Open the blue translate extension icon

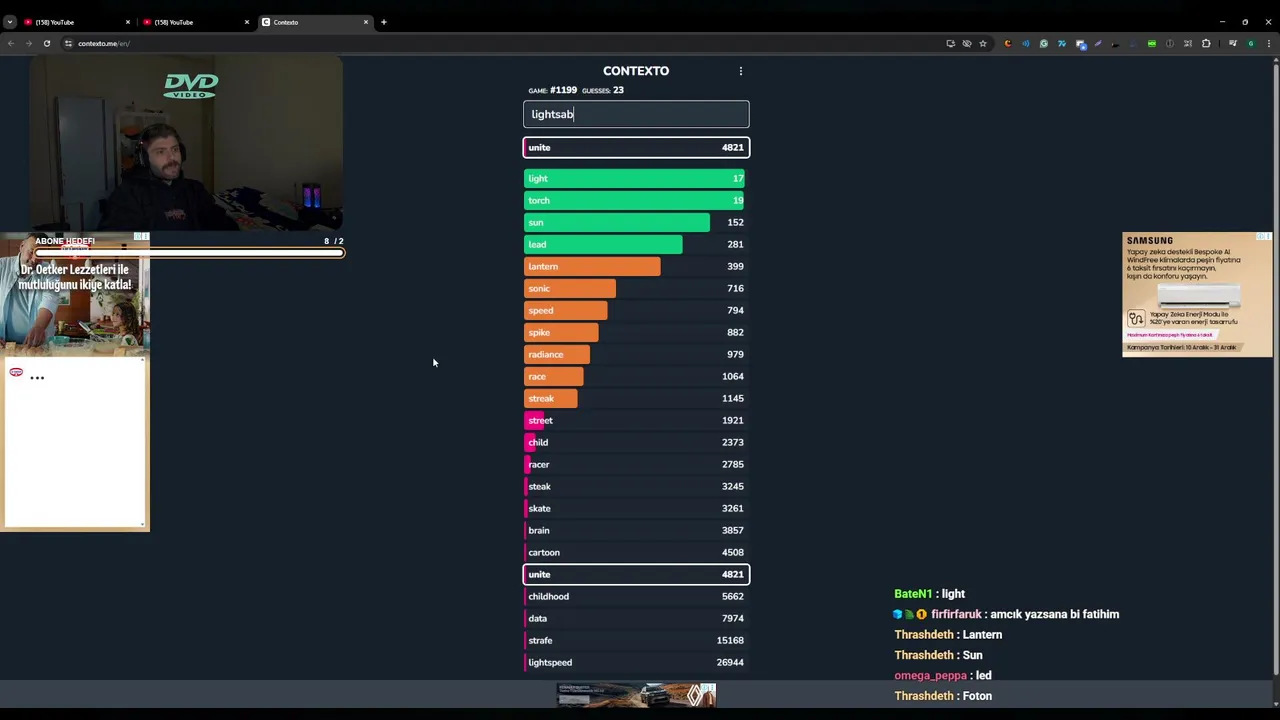[1061, 43]
